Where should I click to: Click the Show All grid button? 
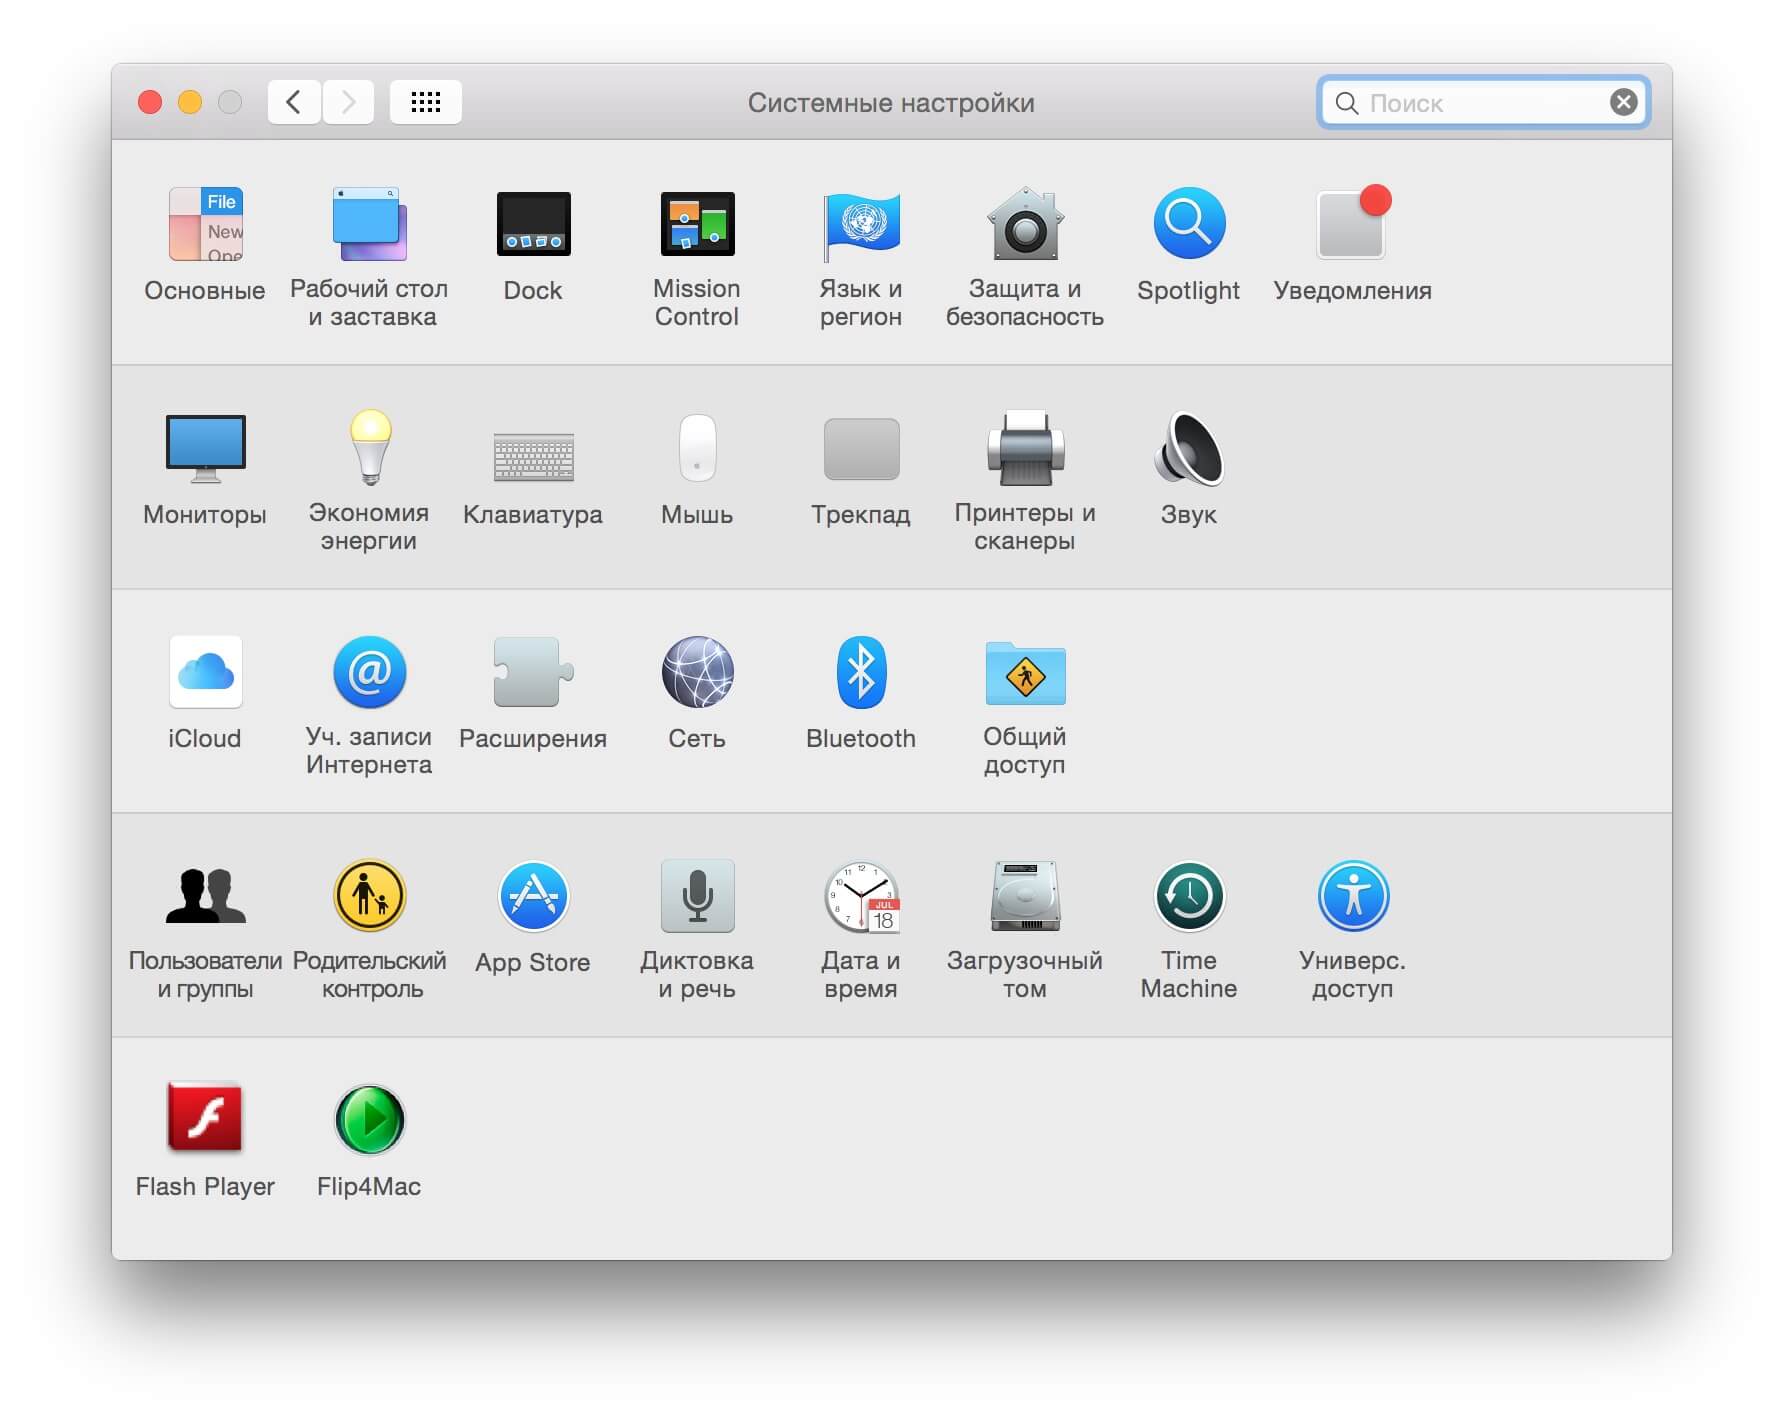click(426, 102)
